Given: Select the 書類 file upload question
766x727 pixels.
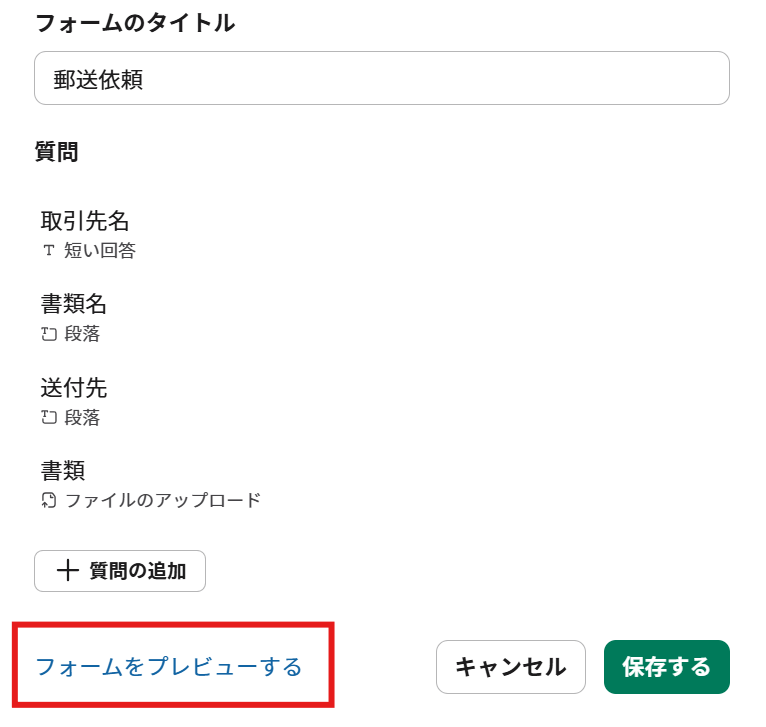Looking at the screenshot, I should [62, 470].
